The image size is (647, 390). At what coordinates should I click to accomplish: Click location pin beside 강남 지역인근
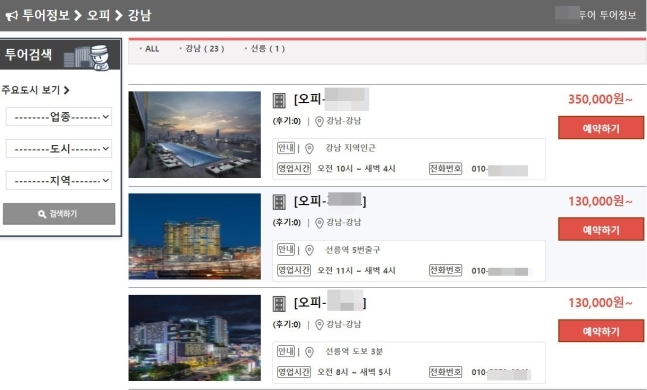click(x=309, y=149)
